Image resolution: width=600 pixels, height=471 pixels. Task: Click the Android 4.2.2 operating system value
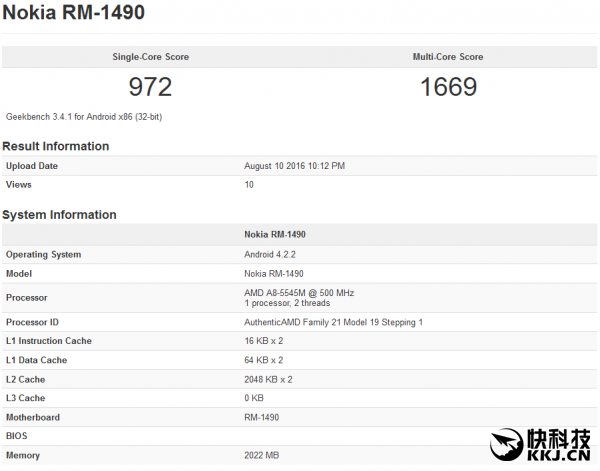(x=272, y=254)
